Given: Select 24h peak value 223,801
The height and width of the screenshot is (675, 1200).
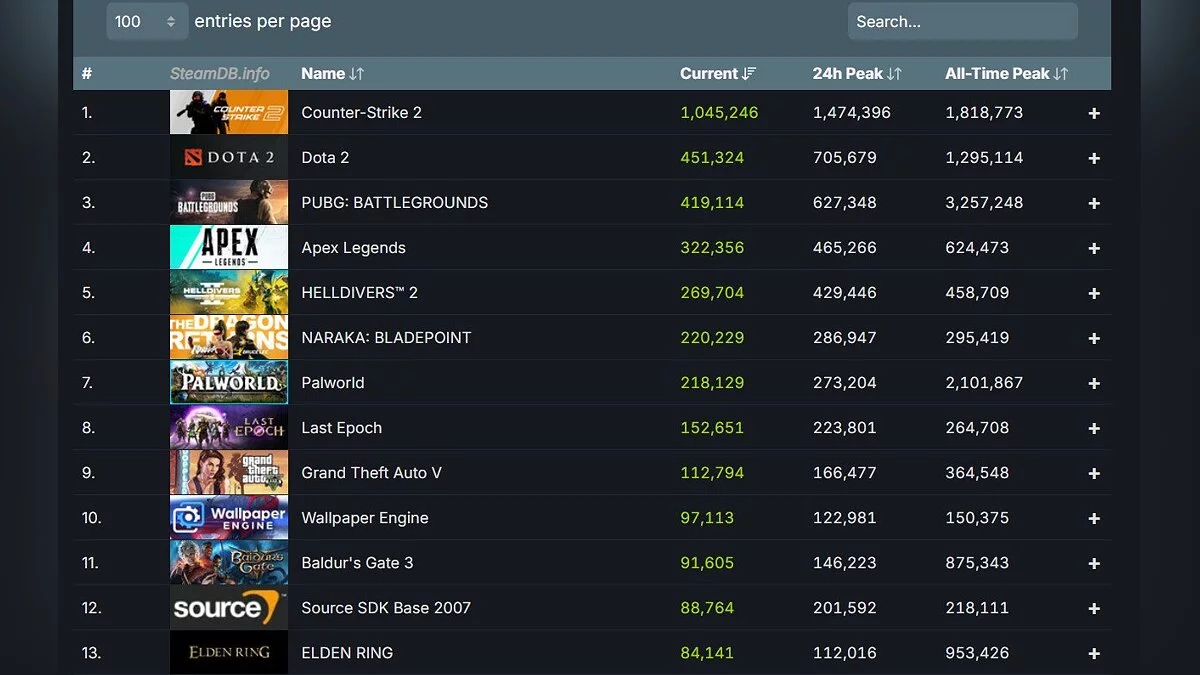Looking at the screenshot, I should pyautogui.click(x=844, y=427).
